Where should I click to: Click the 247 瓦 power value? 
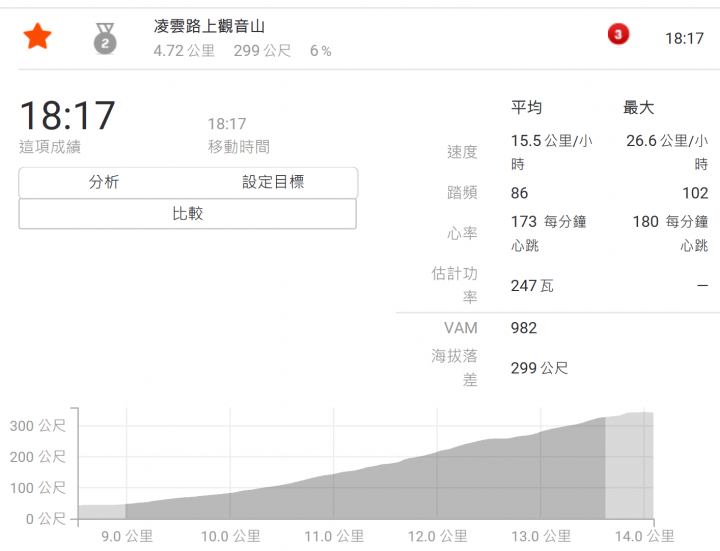(x=532, y=286)
